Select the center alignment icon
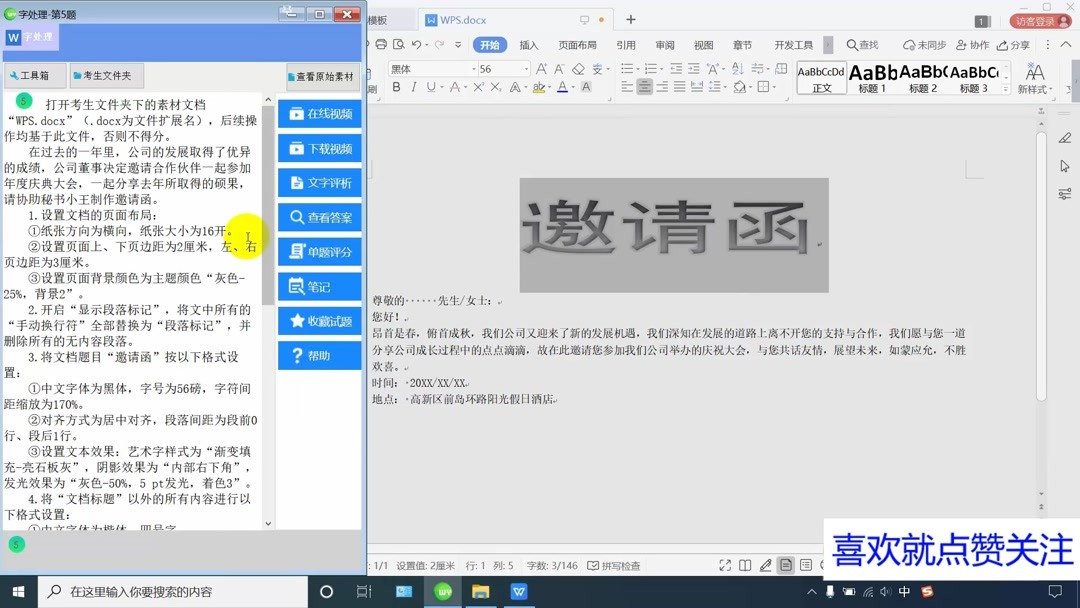Screen dimensions: 1080x608 (645, 87)
